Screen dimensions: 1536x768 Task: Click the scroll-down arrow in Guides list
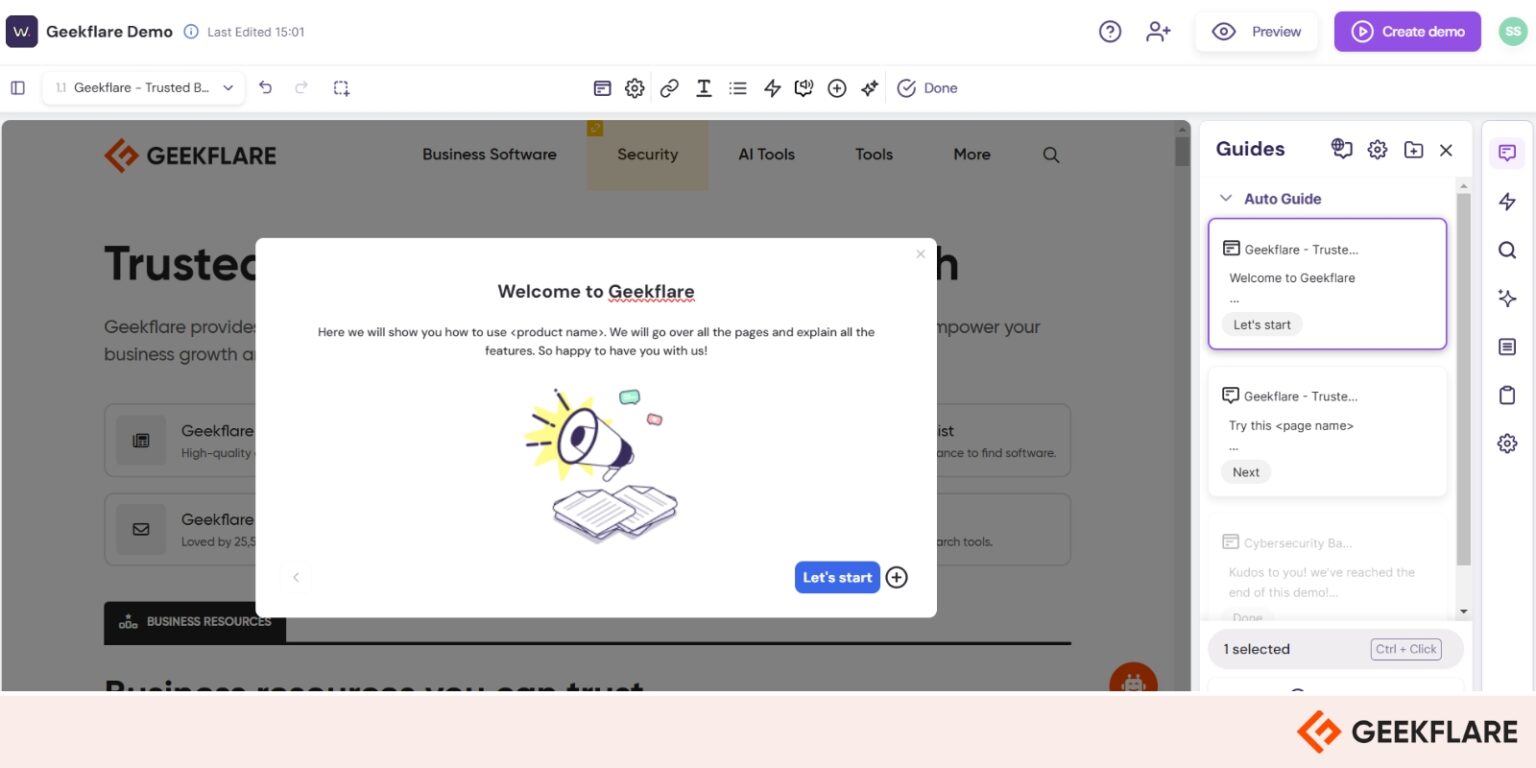click(1463, 611)
